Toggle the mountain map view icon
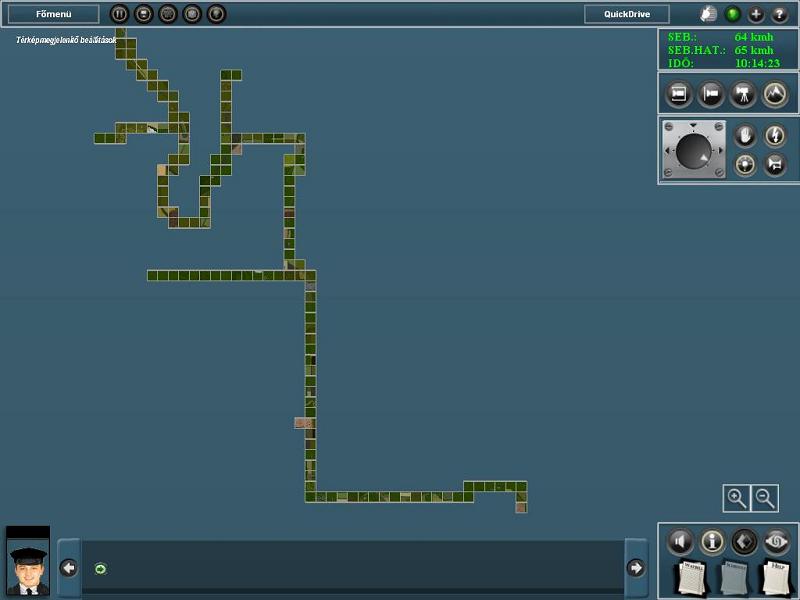 coord(775,94)
